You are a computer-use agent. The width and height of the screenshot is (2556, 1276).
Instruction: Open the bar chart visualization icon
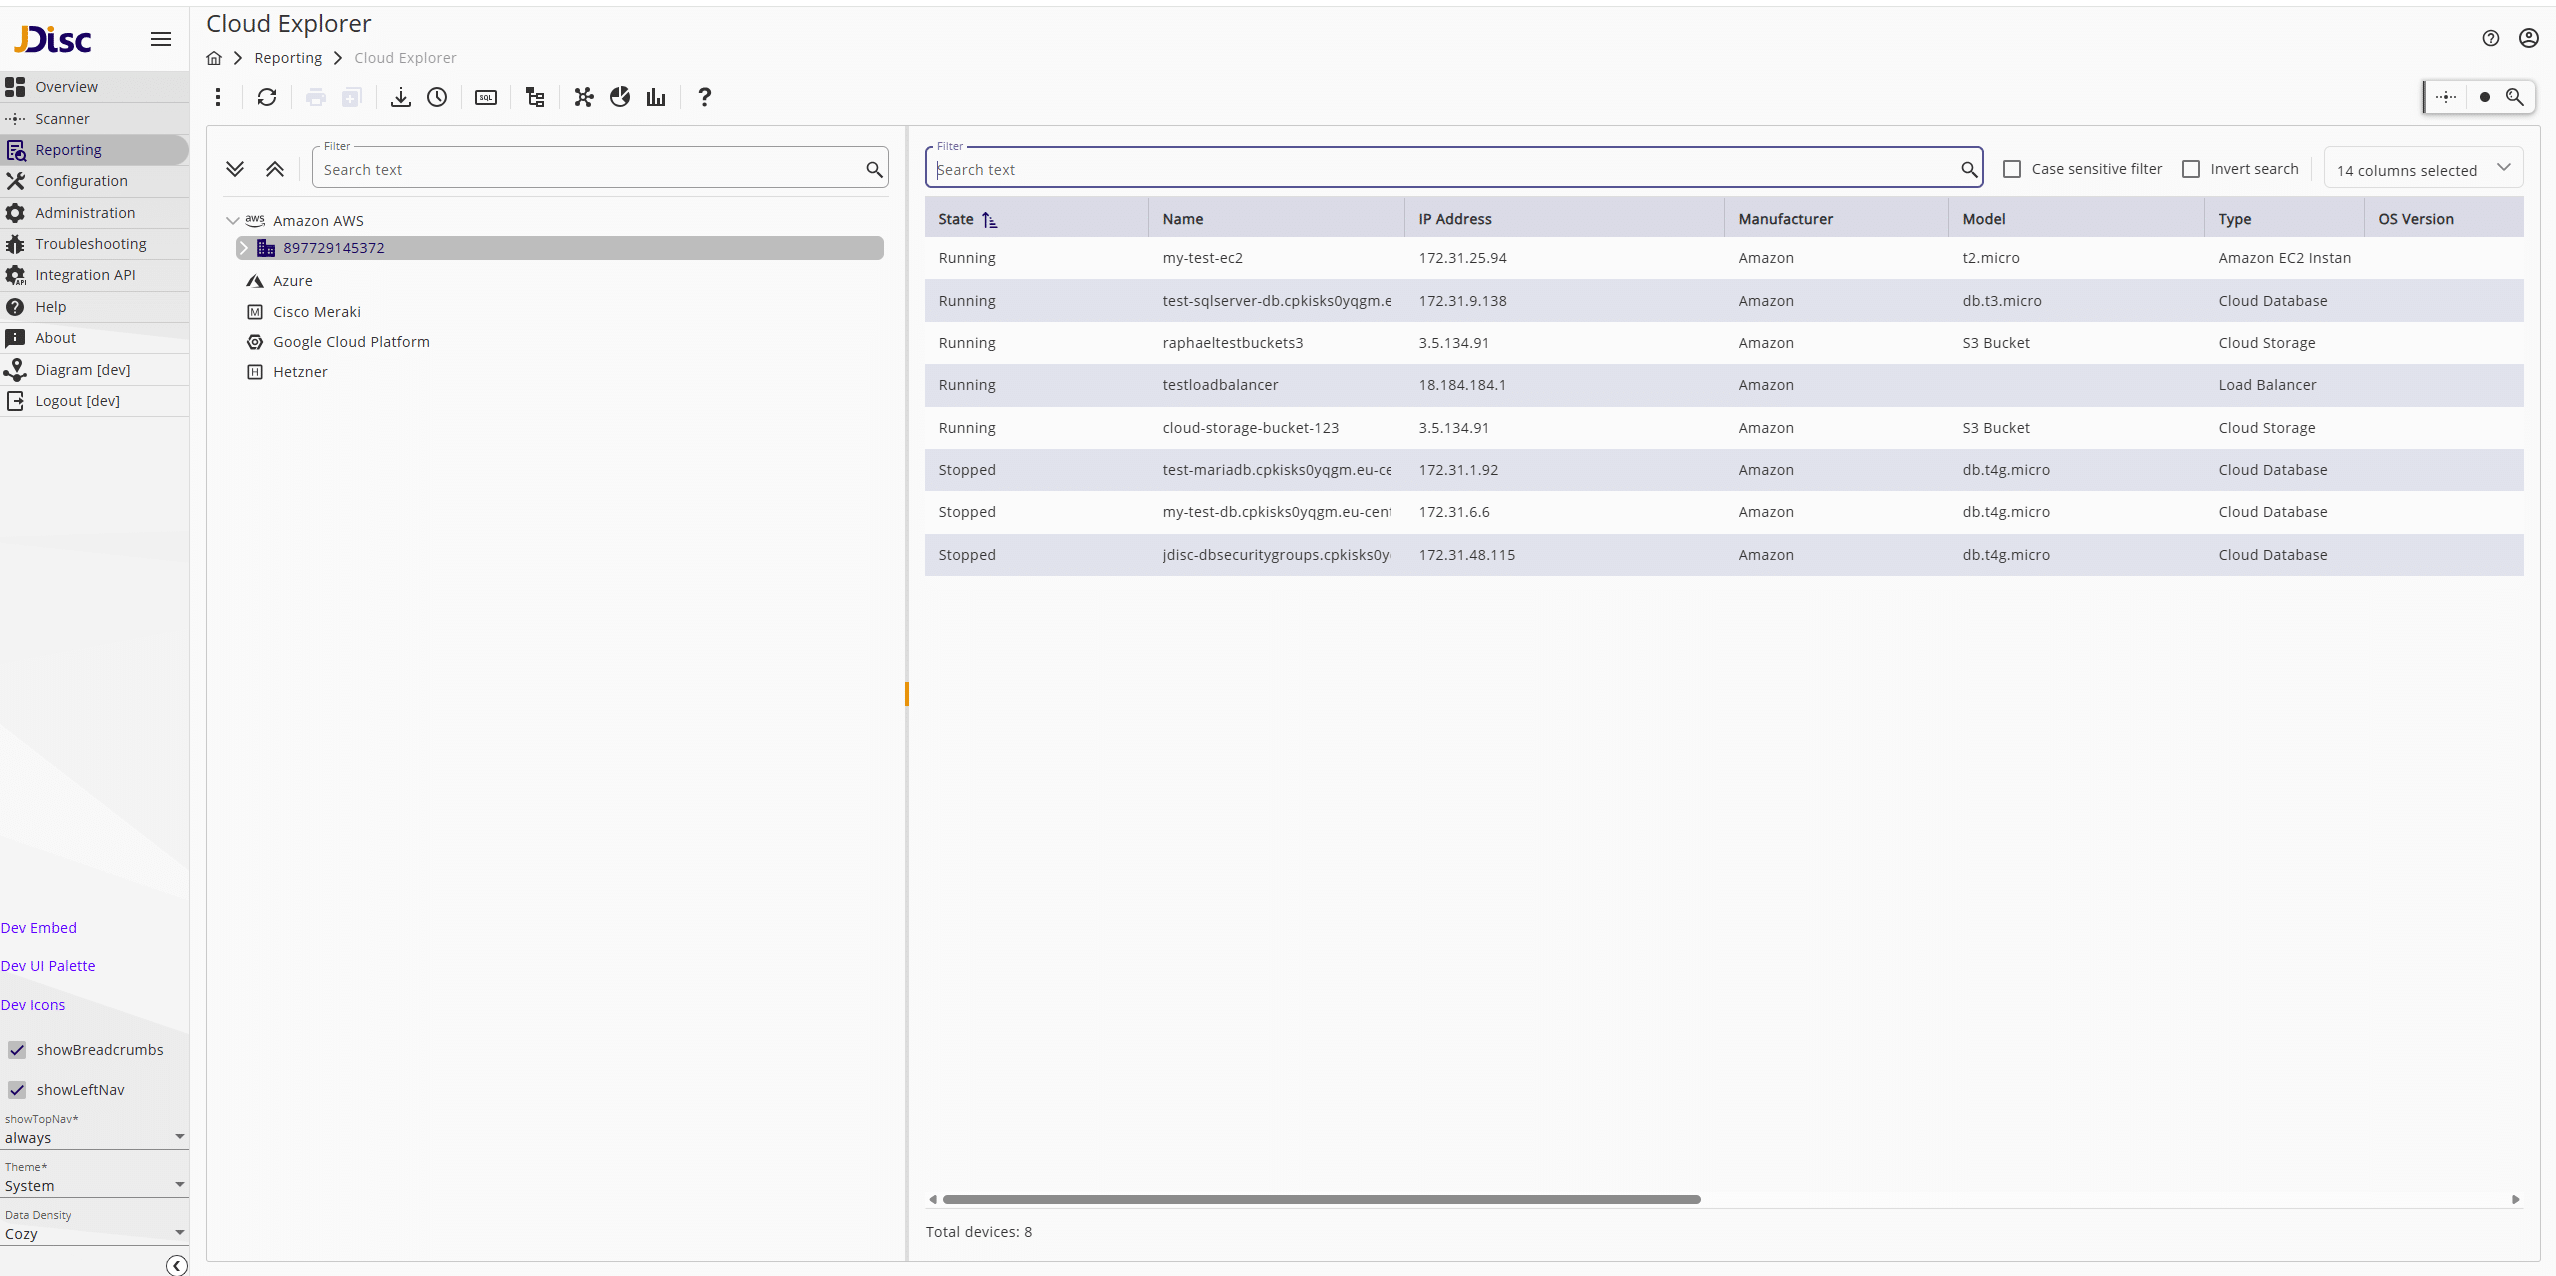(654, 97)
